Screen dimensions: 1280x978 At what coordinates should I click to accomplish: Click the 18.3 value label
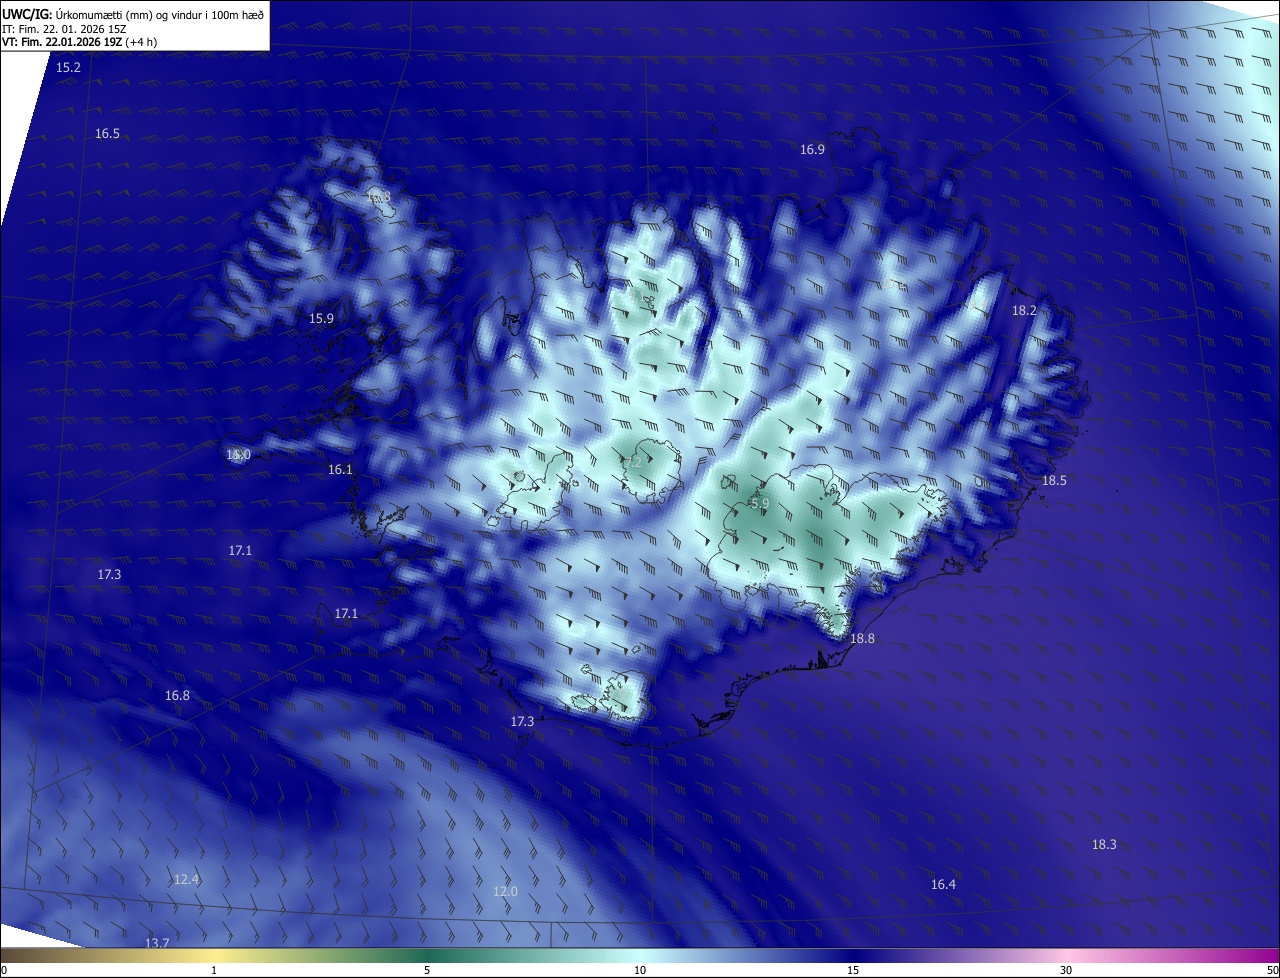tap(1103, 844)
